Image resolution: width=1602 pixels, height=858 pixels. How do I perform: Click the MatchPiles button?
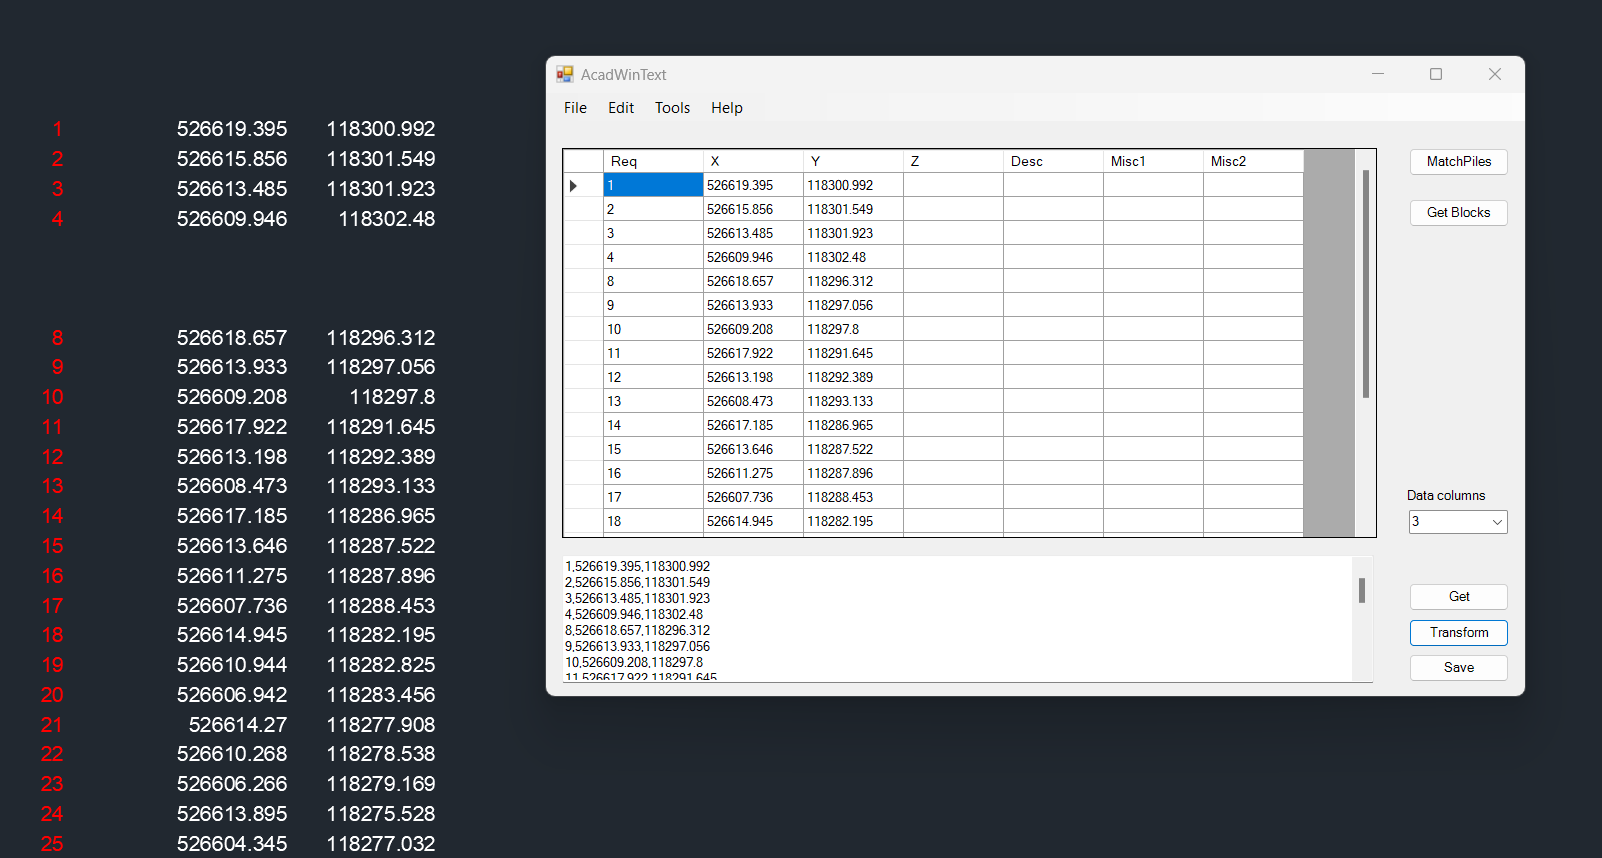click(x=1458, y=162)
